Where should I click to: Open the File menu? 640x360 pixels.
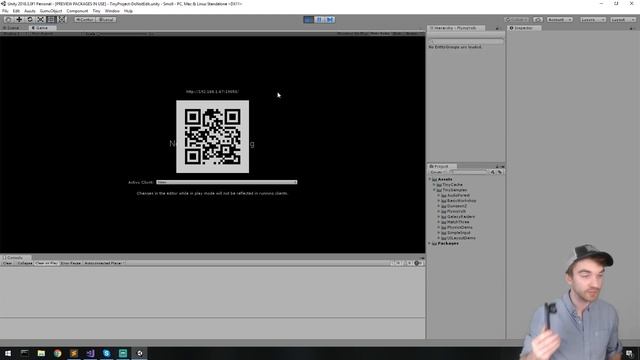click(x=5, y=11)
